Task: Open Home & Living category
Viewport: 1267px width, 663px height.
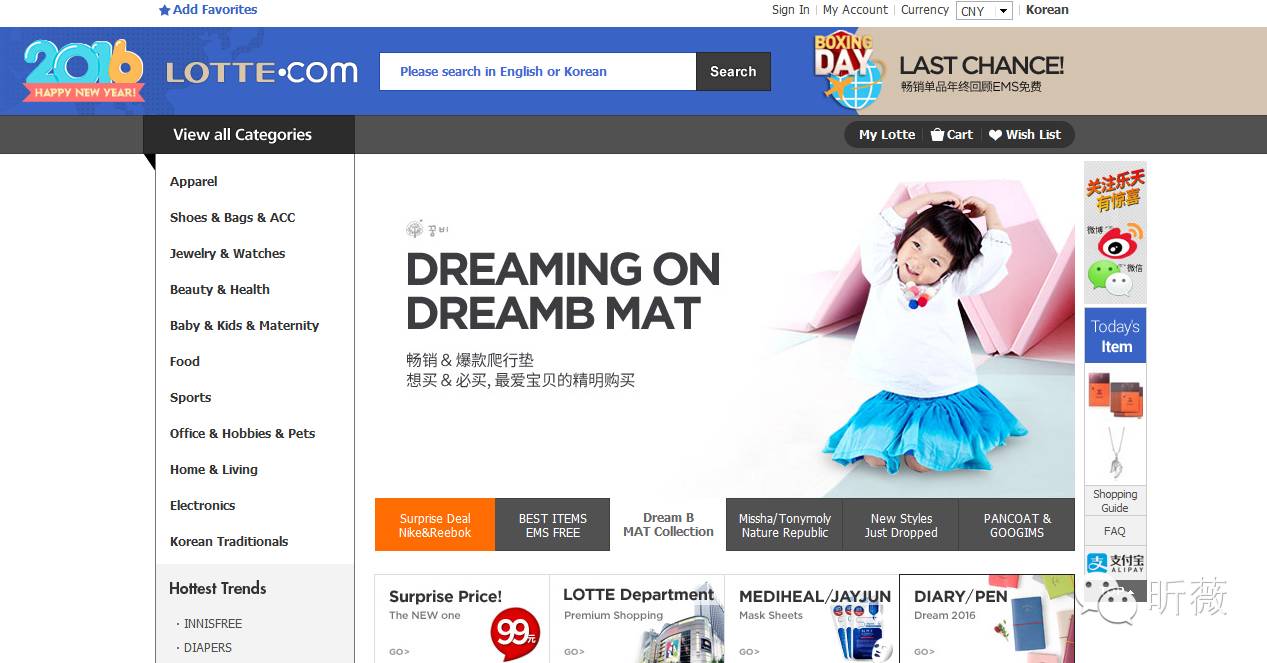Action: pos(214,470)
